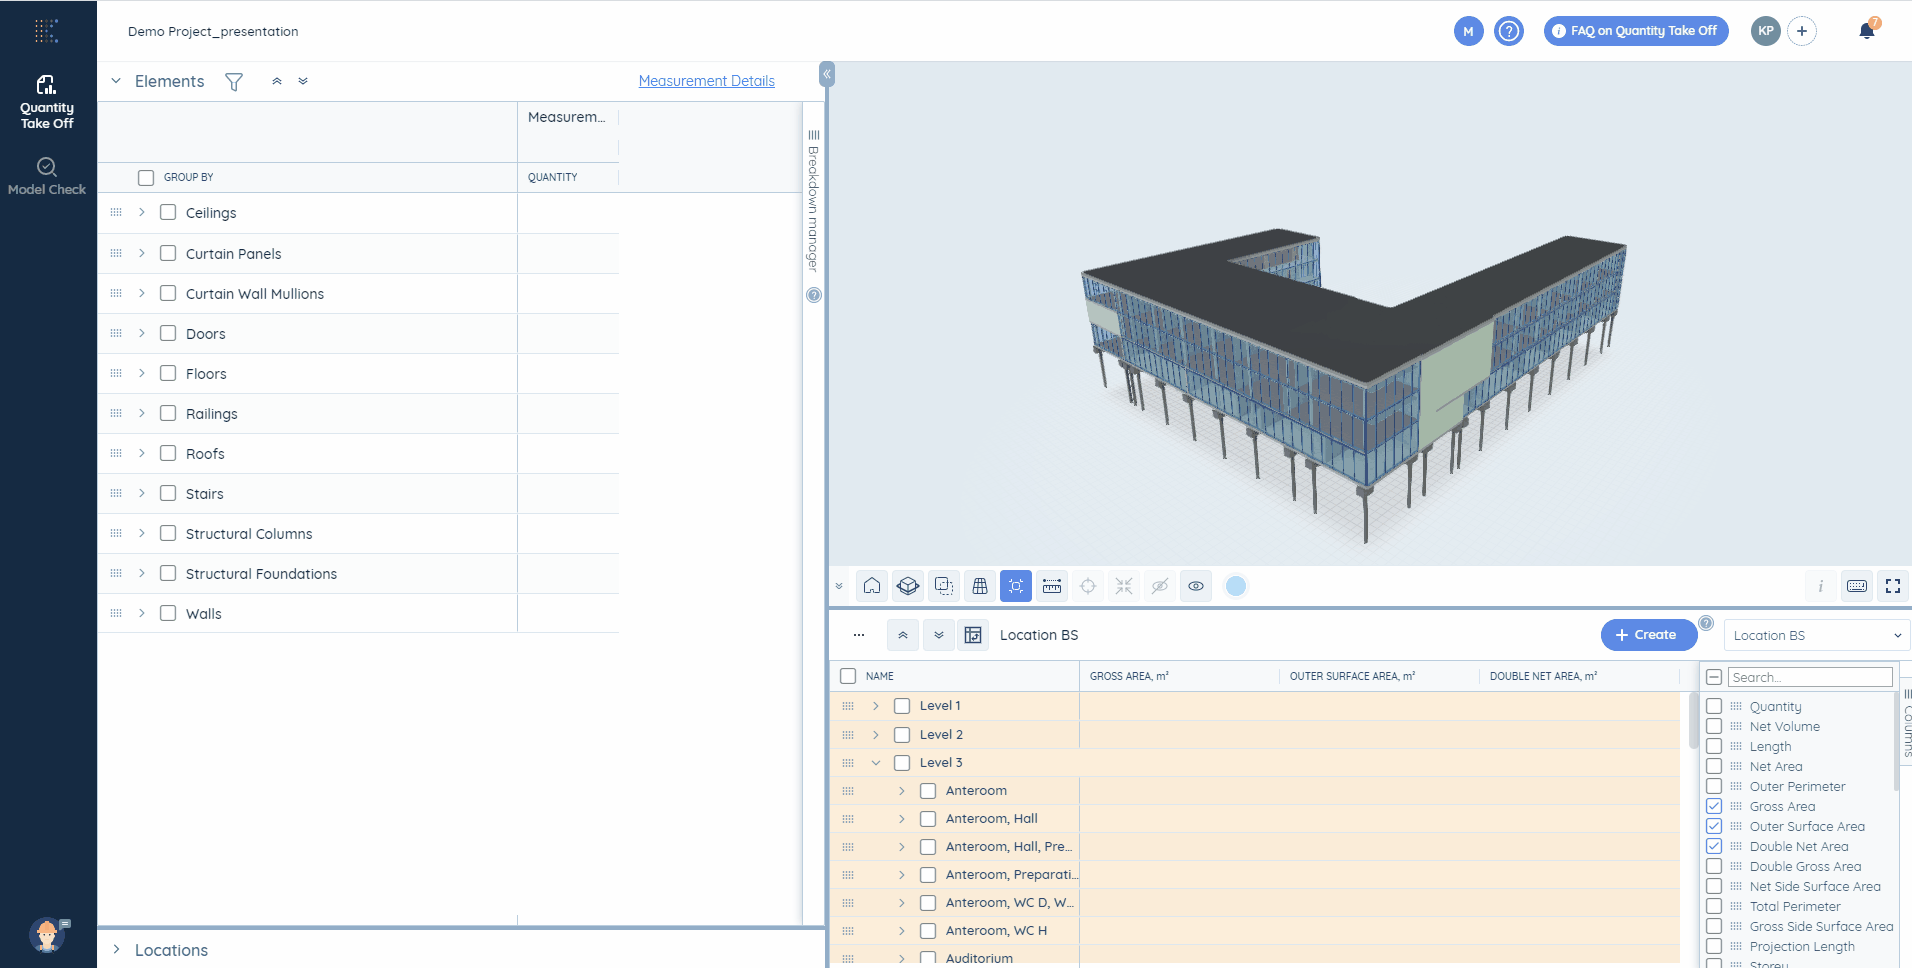This screenshot has height=968, width=1912.
Task: Pick the light blue color swatch in viewer toolbar
Action: (1236, 586)
